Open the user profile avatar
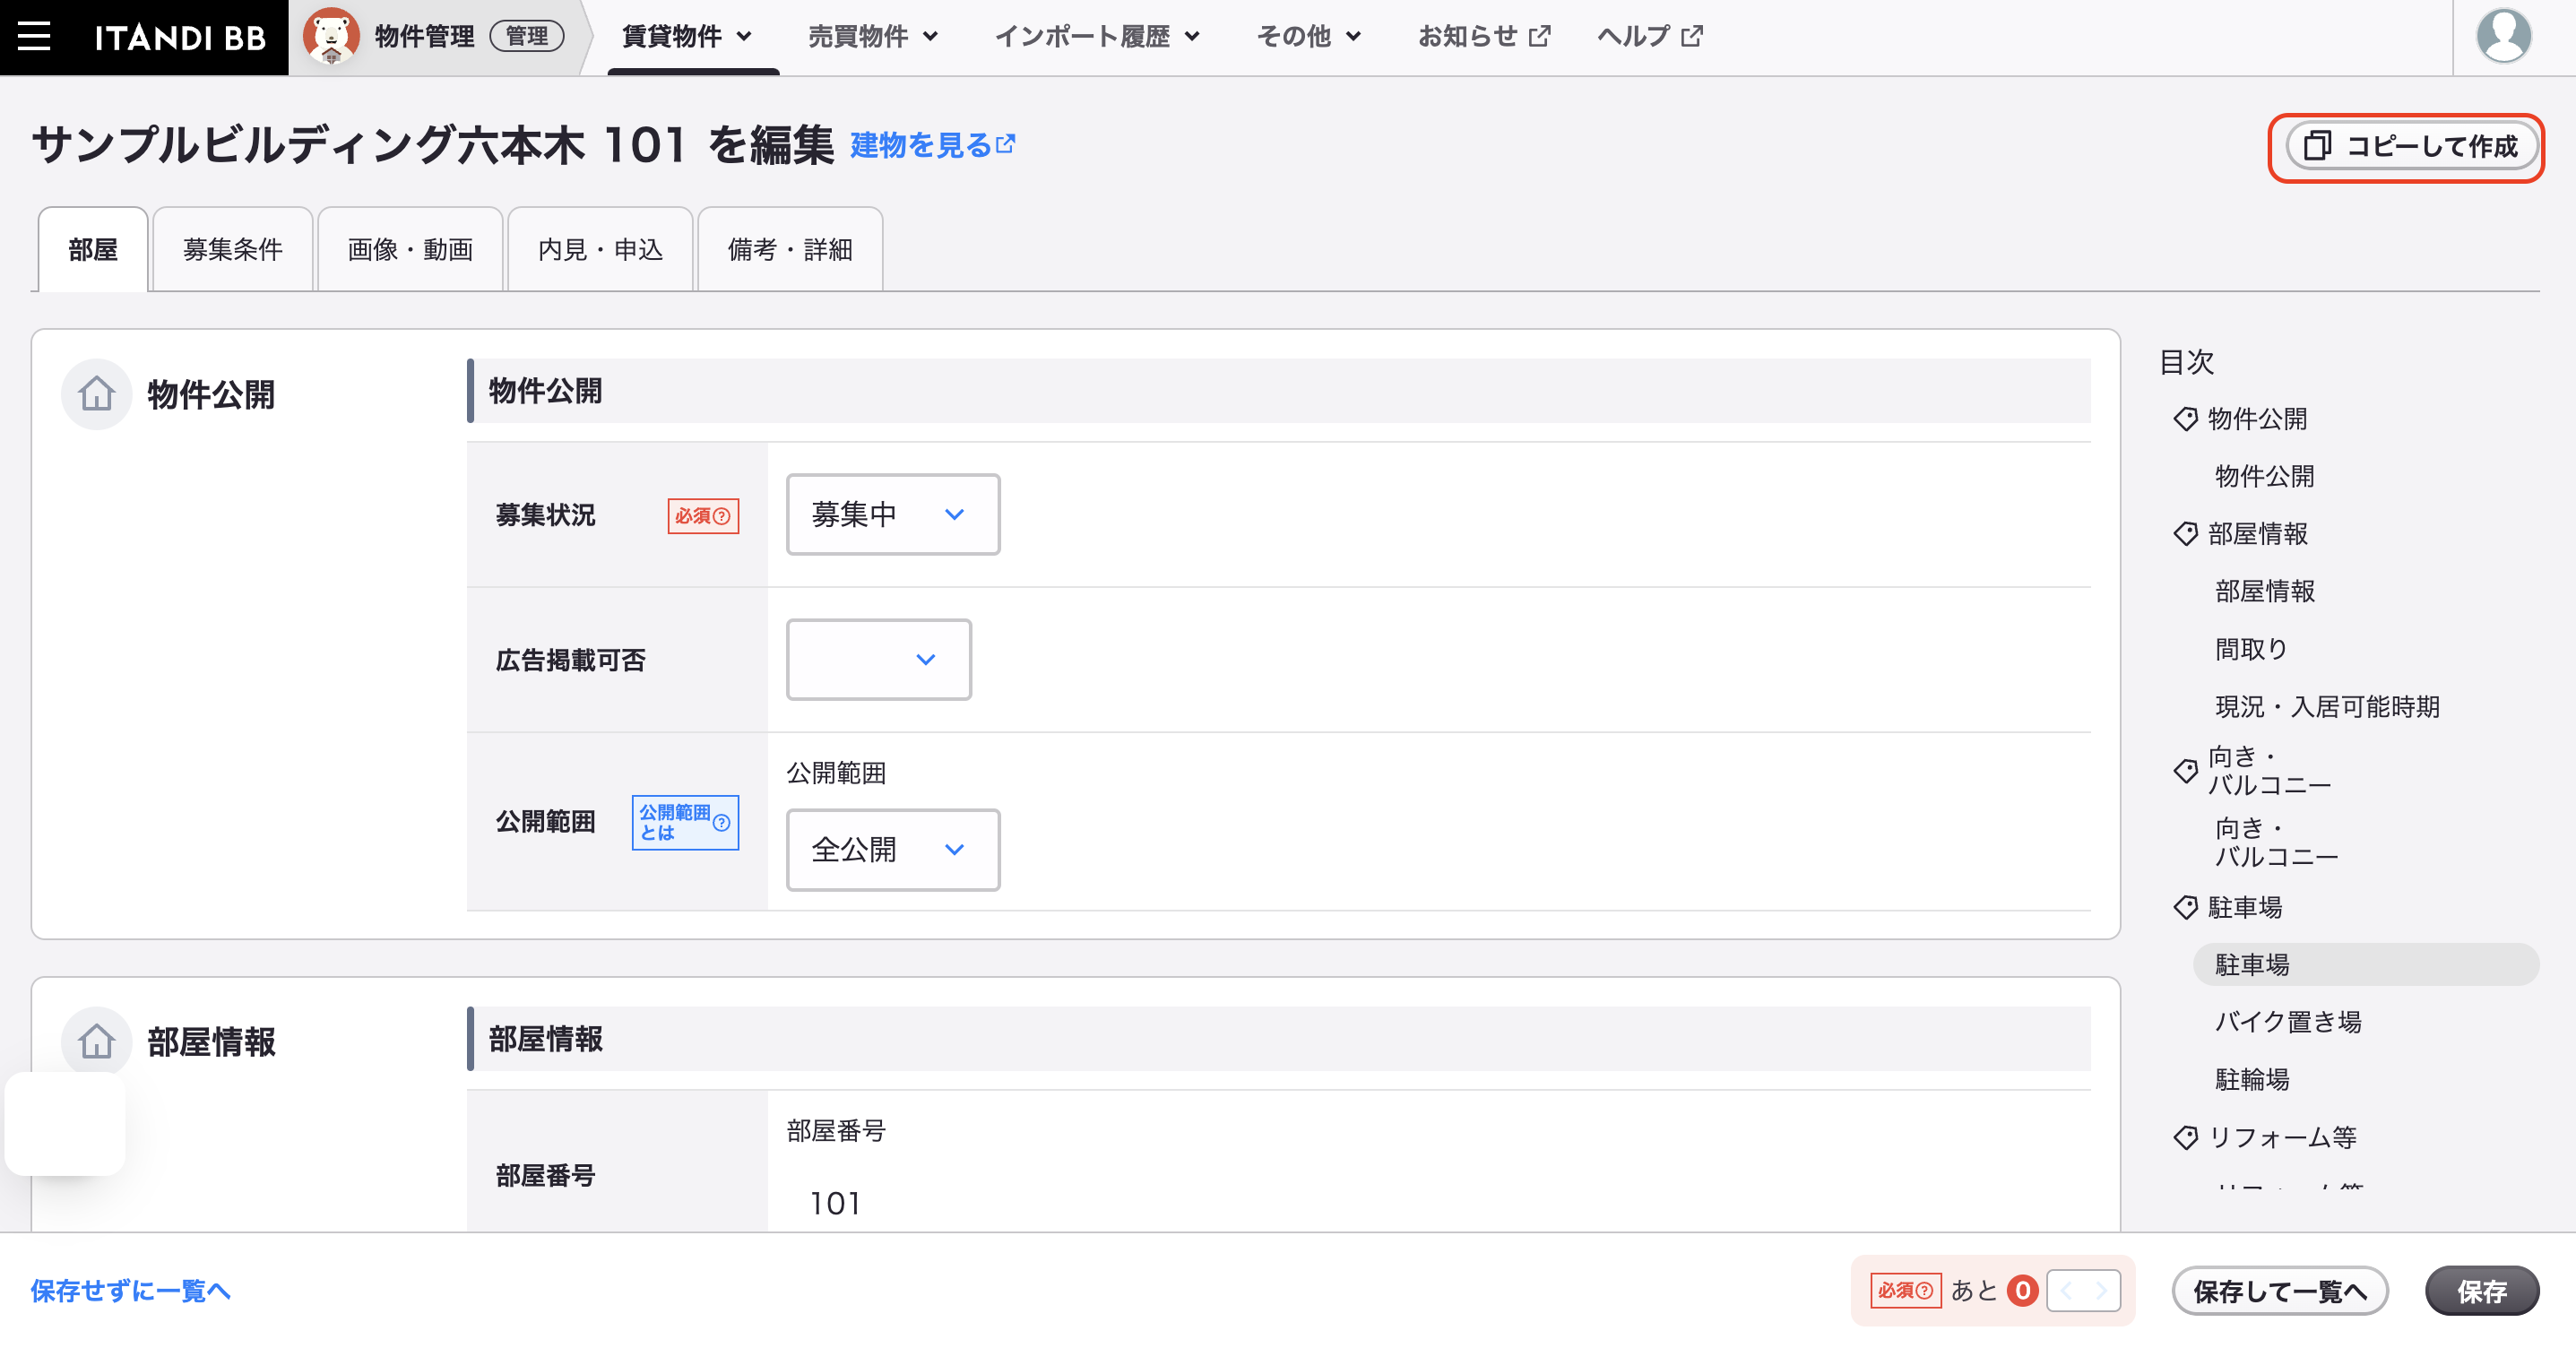Image resolution: width=2576 pixels, height=1348 pixels. pos(2503,36)
